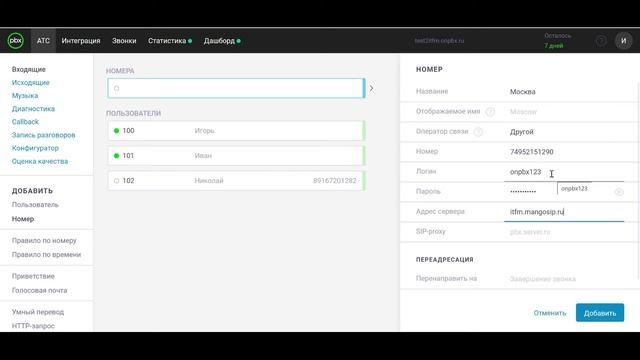Open the Музыка section
640x360 pixels.
tap(25, 96)
